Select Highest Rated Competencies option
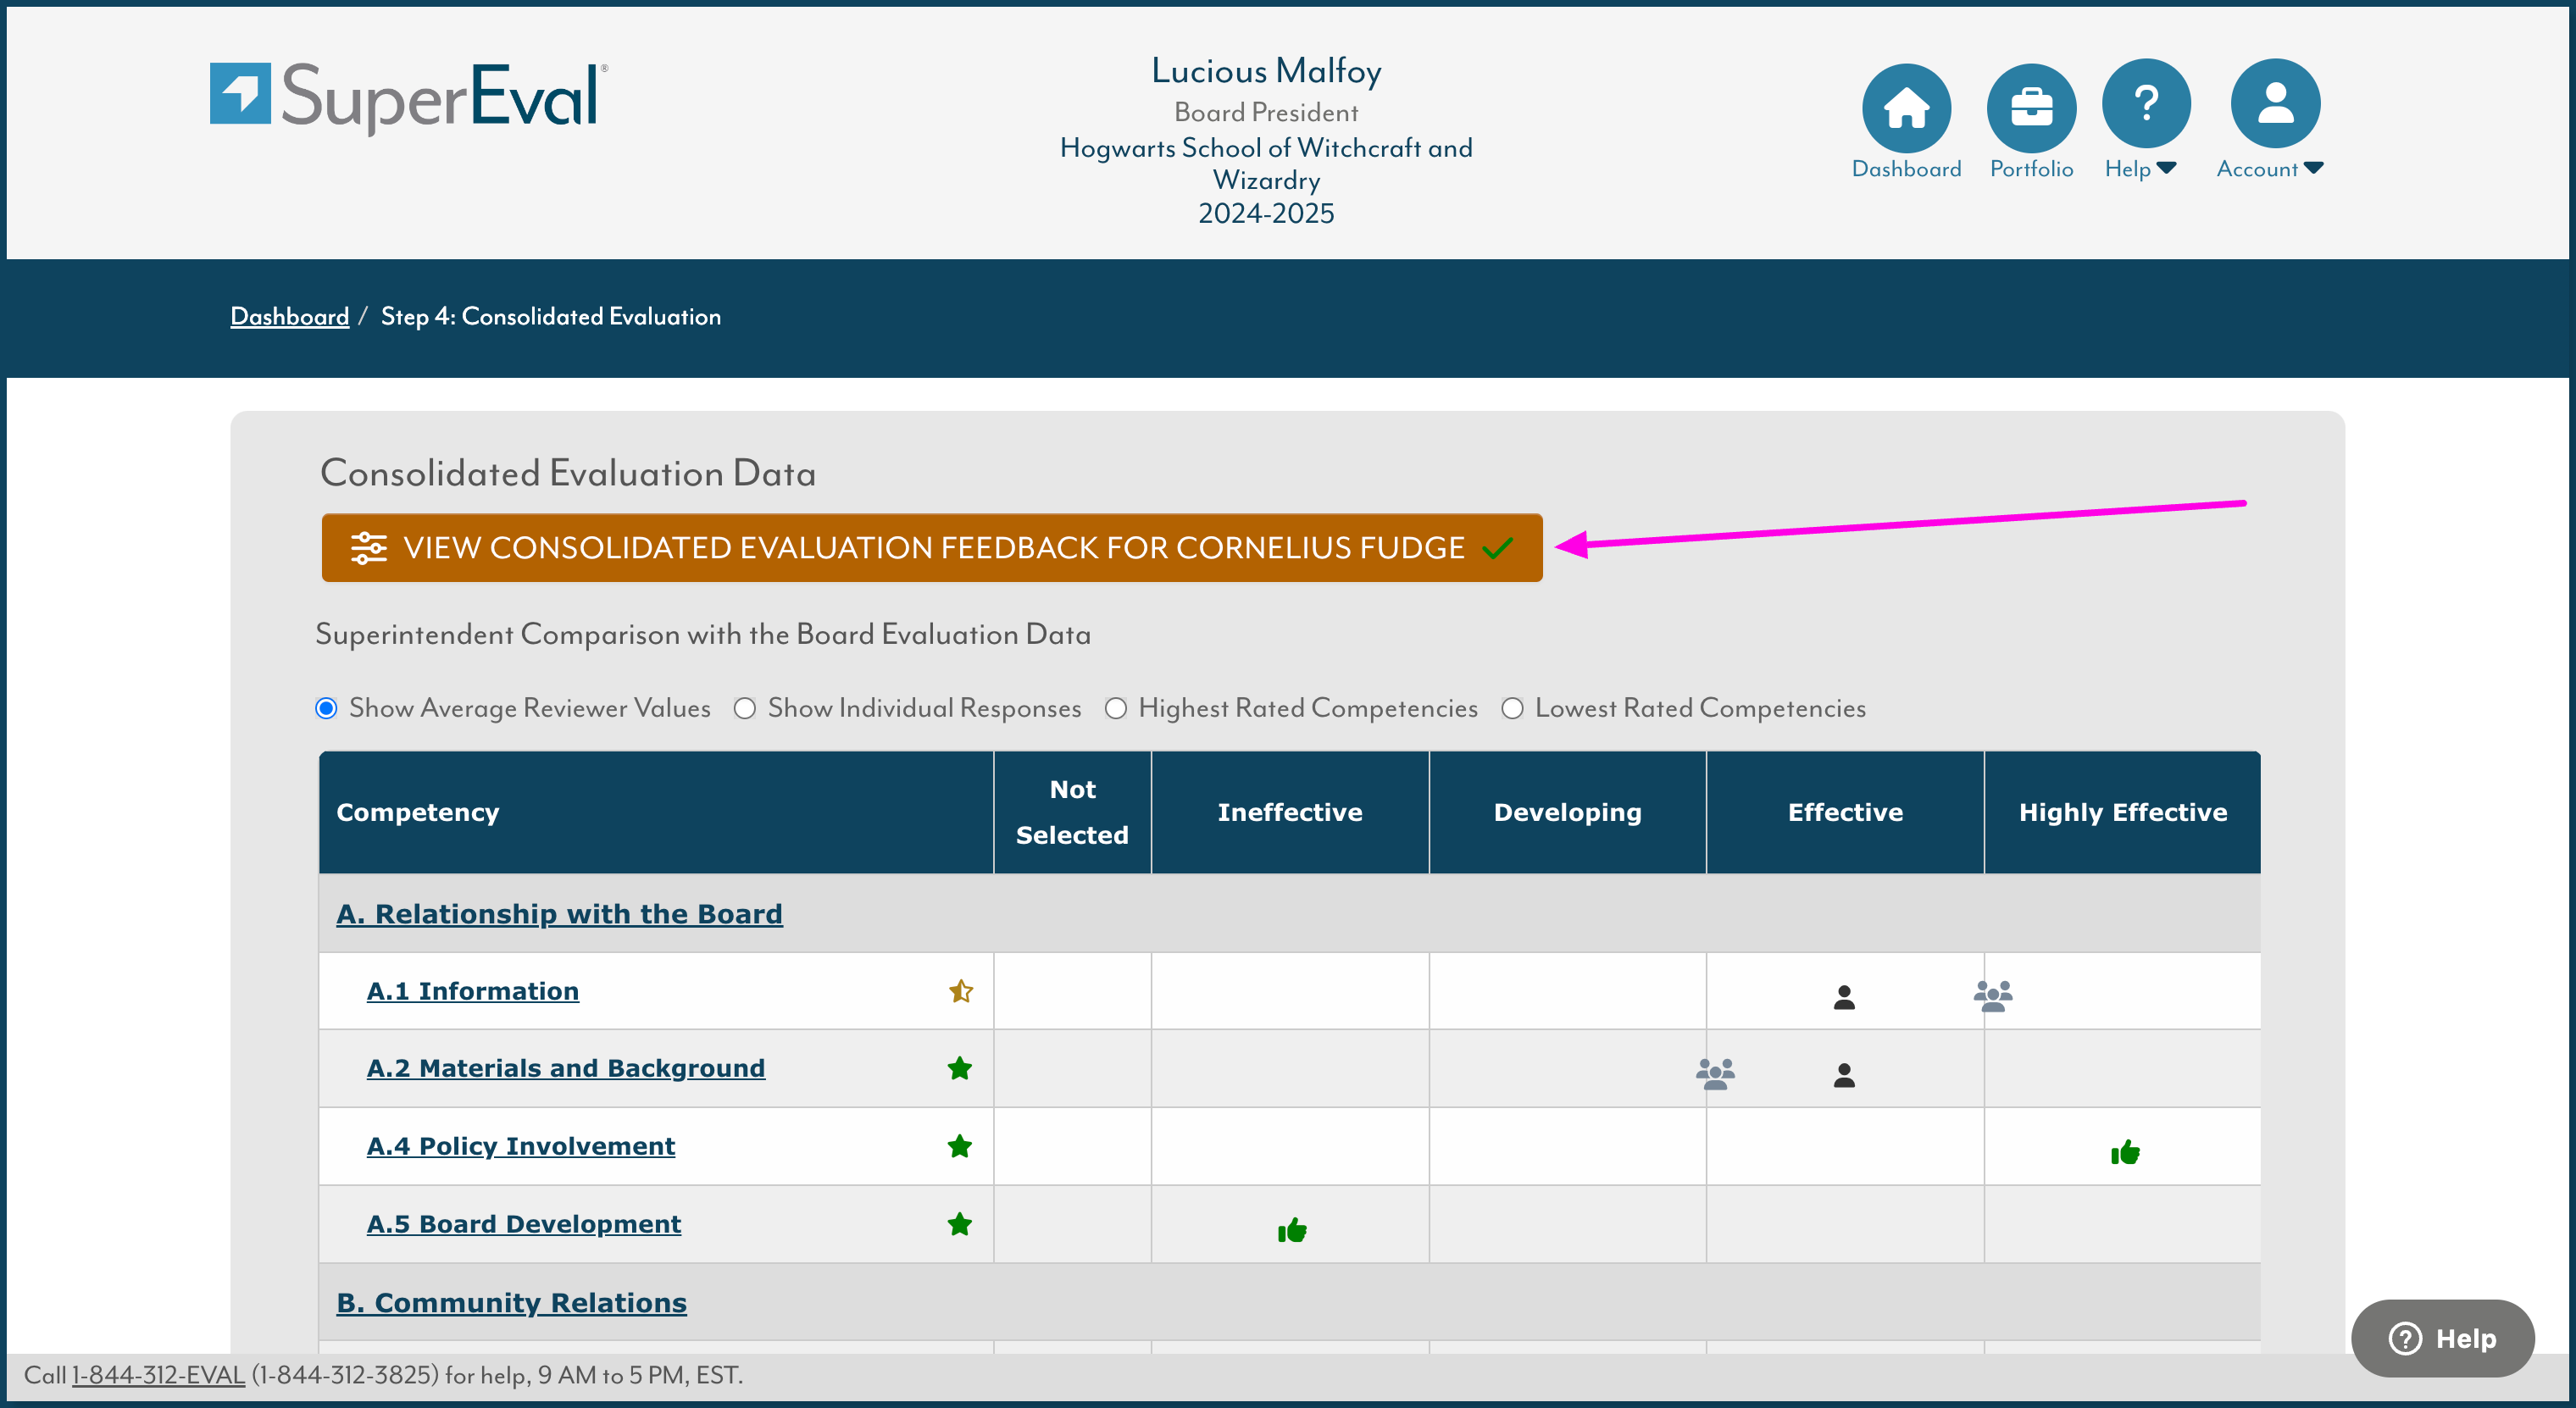 point(1115,708)
